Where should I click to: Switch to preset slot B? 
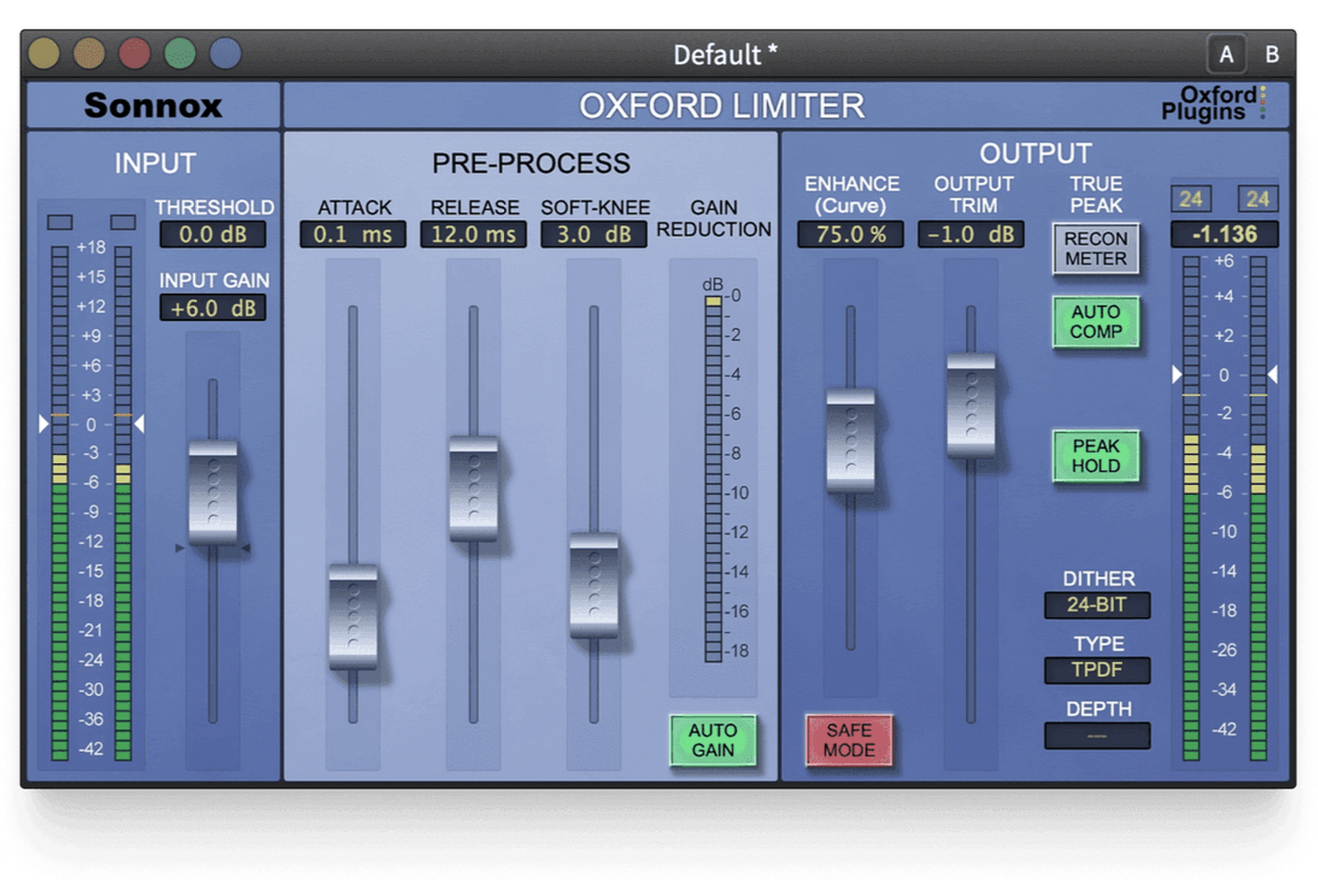(x=1272, y=55)
